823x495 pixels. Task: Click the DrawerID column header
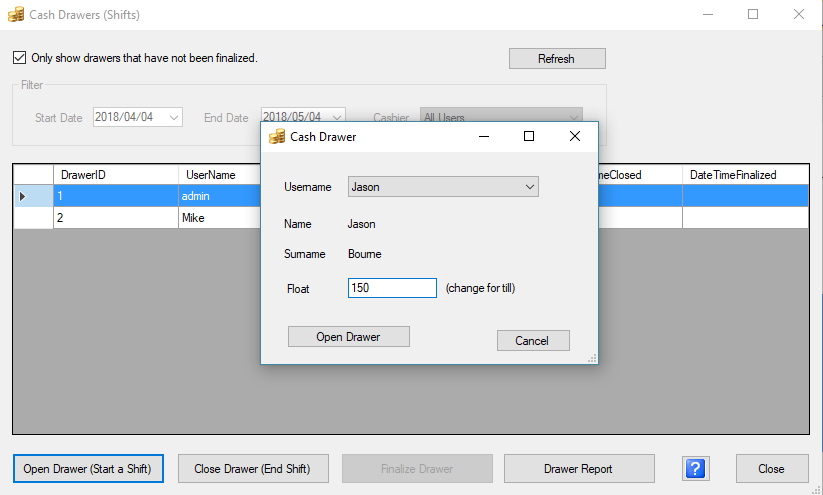(114, 175)
